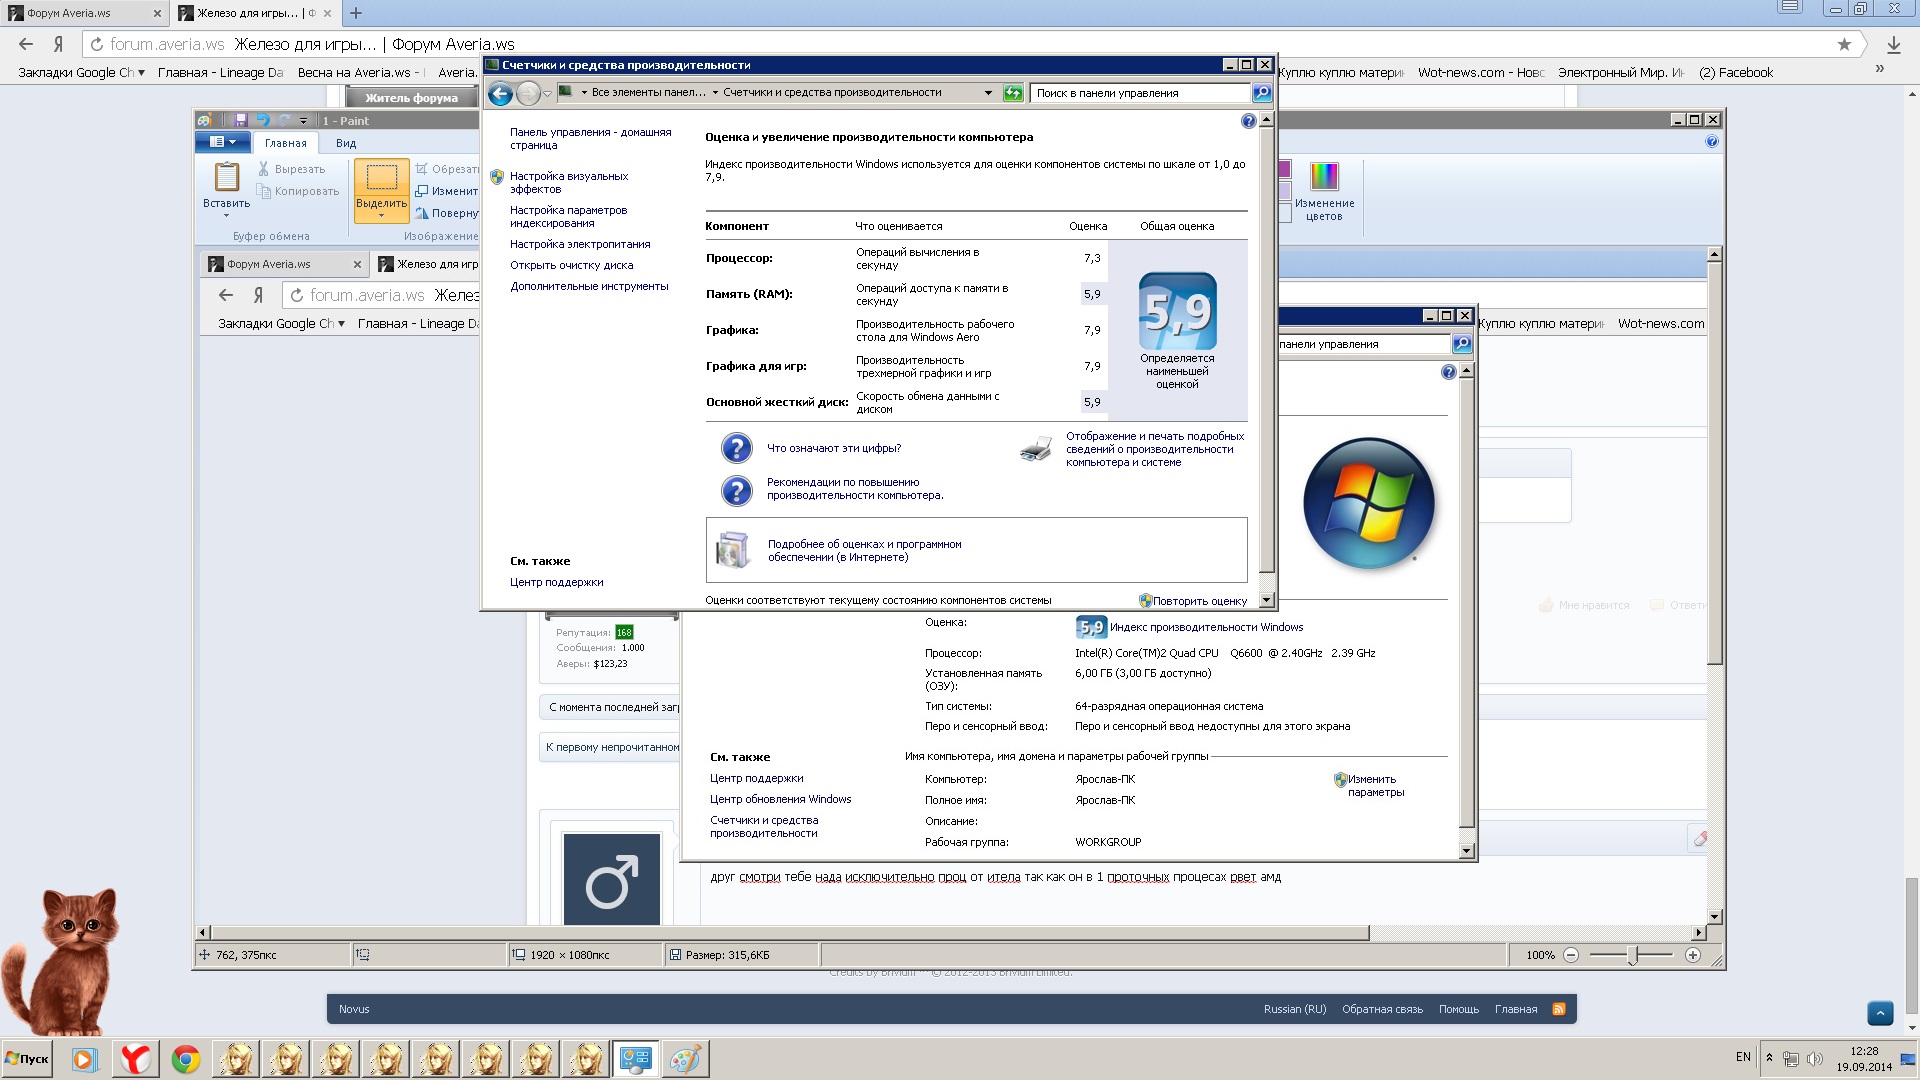Switch to the 'Вид' tab in Paint
This screenshot has height=1080, width=1920.
click(346, 143)
